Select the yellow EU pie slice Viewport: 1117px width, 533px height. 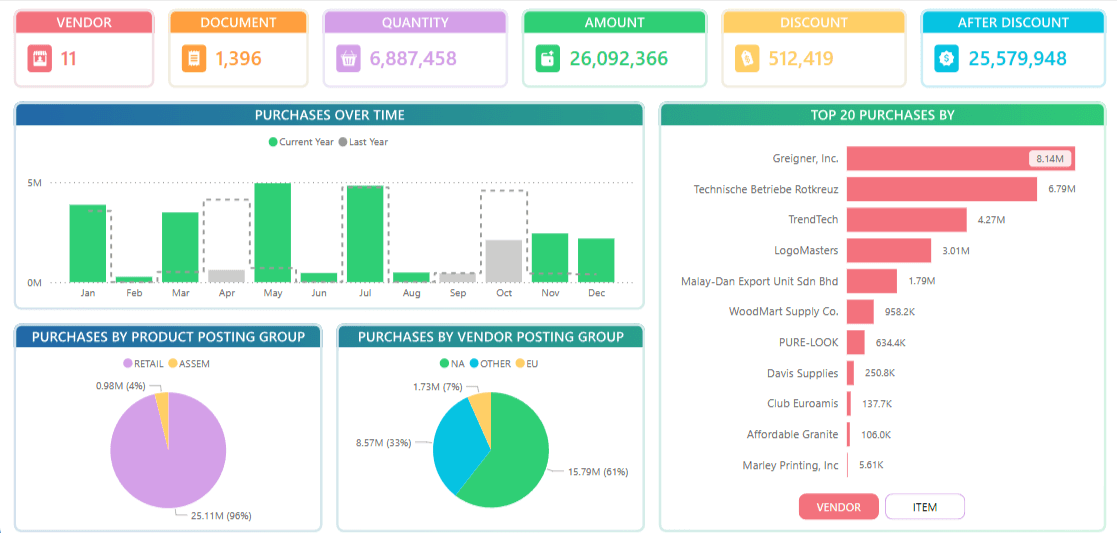coord(482,413)
